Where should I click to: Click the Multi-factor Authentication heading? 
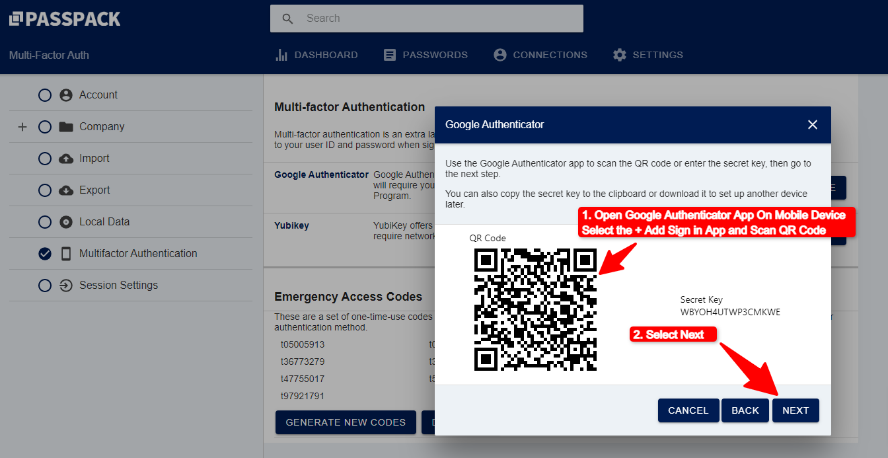349,107
